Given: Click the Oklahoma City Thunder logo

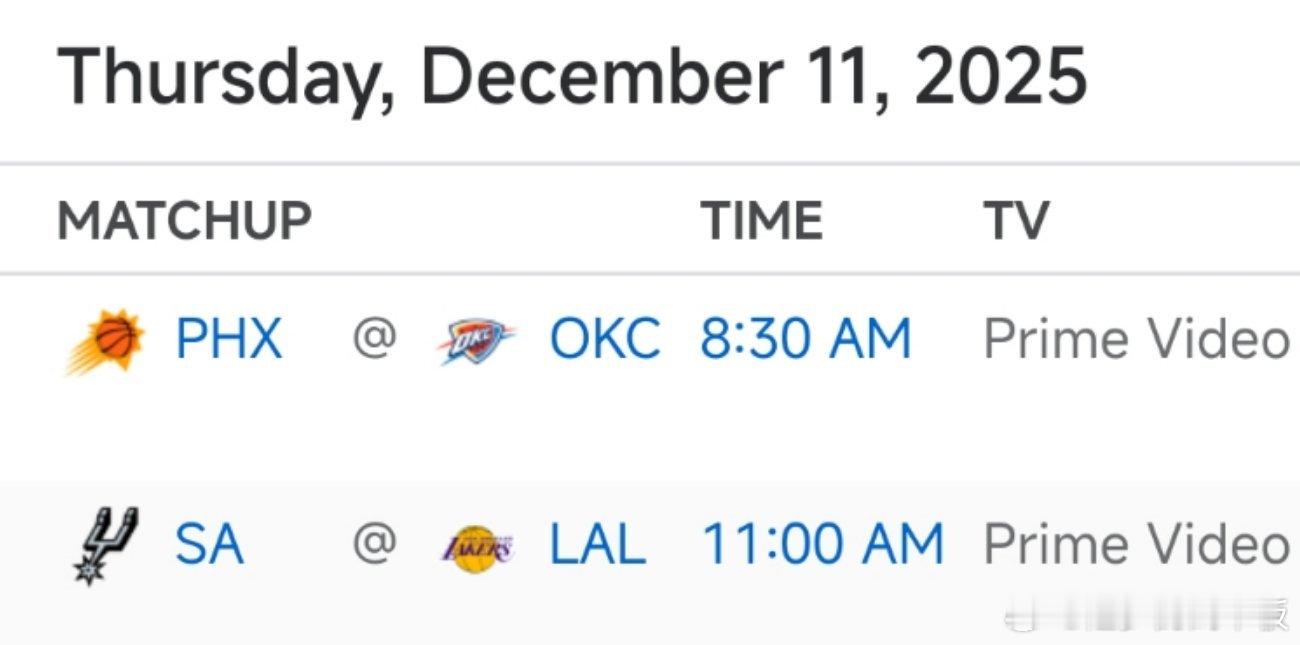Looking at the screenshot, I should (476, 341).
